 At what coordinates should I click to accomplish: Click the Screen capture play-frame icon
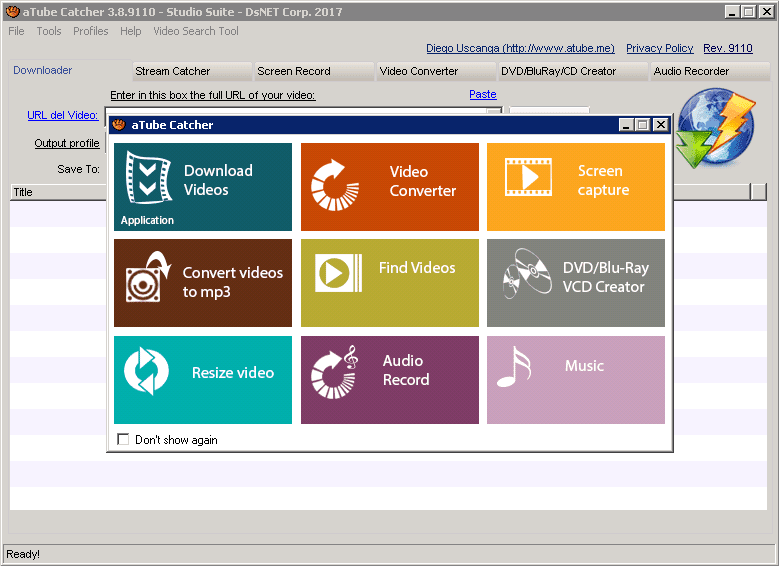528,177
